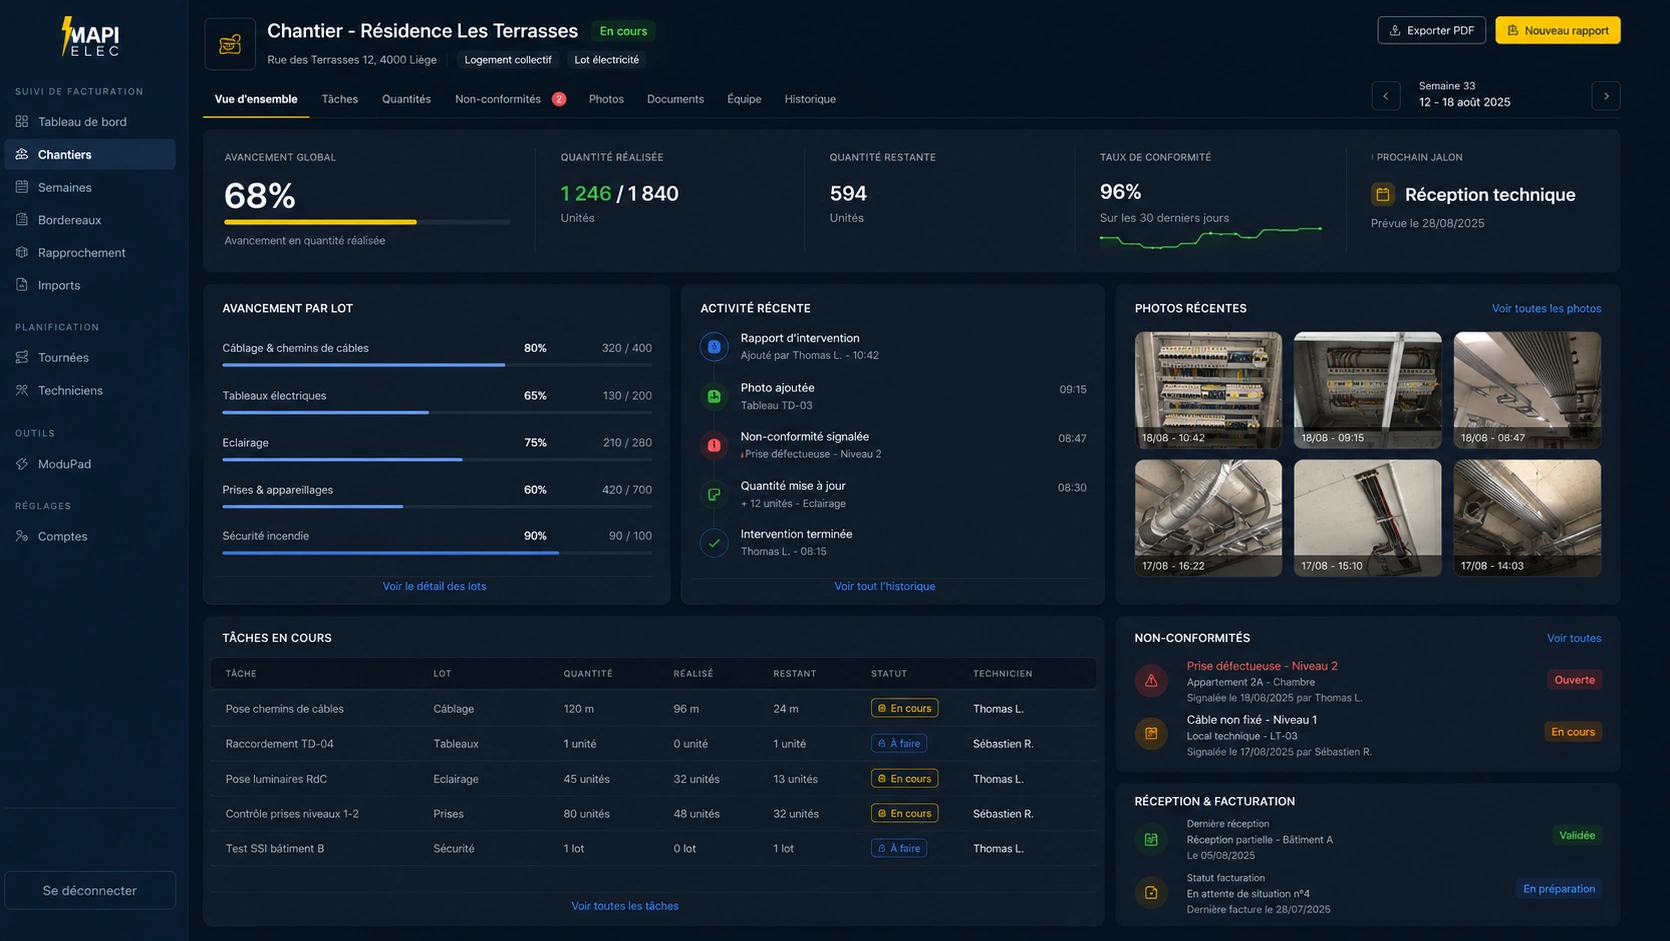Open the photo dated 17/08 - 15:10

pyautogui.click(x=1368, y=518)
